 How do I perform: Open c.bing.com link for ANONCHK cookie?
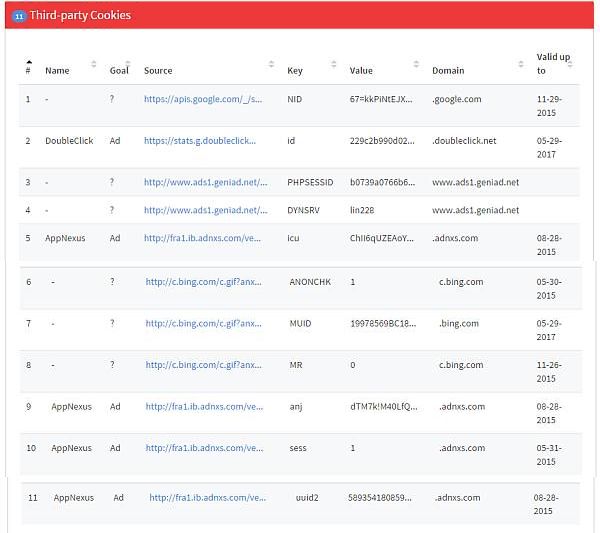[x=204, y=282]
